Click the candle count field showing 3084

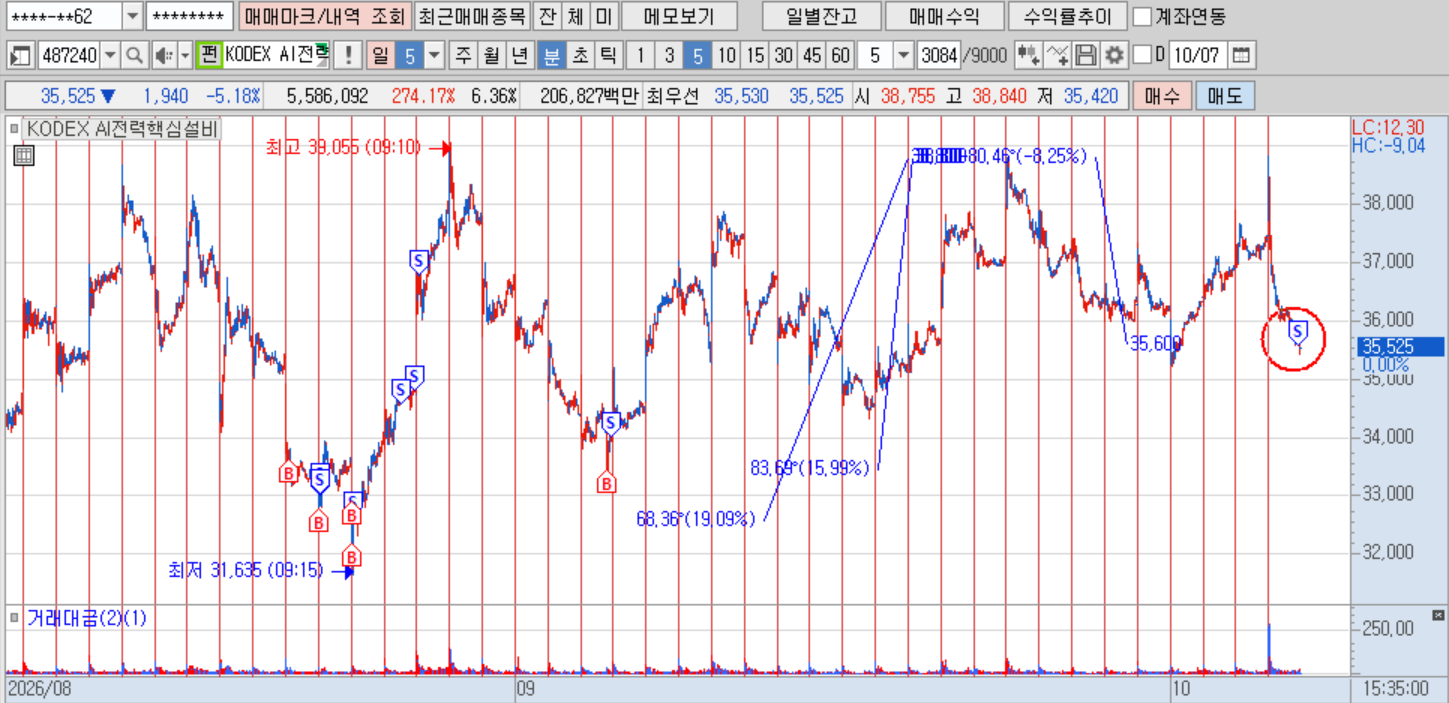[938, 55]
